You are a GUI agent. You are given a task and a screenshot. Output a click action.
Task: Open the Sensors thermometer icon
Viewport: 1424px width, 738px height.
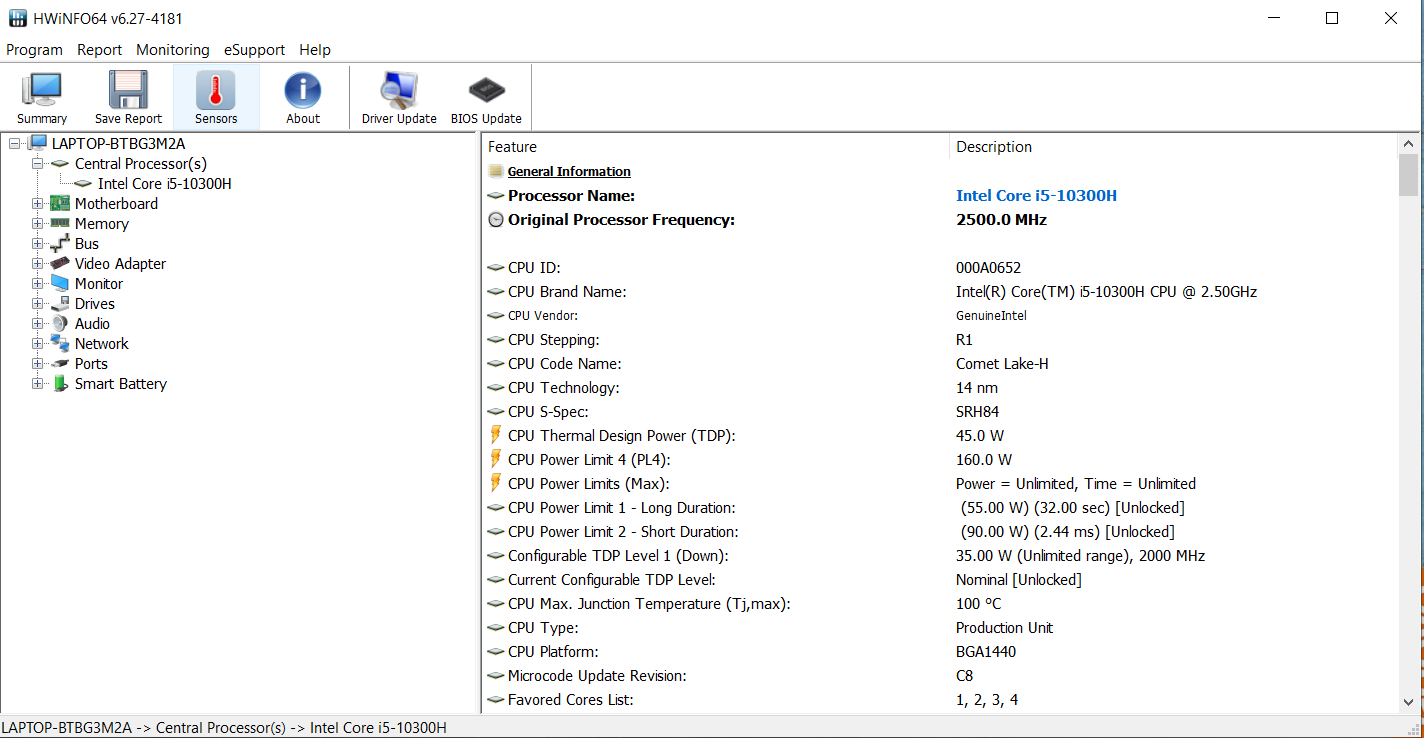point(216,92)
